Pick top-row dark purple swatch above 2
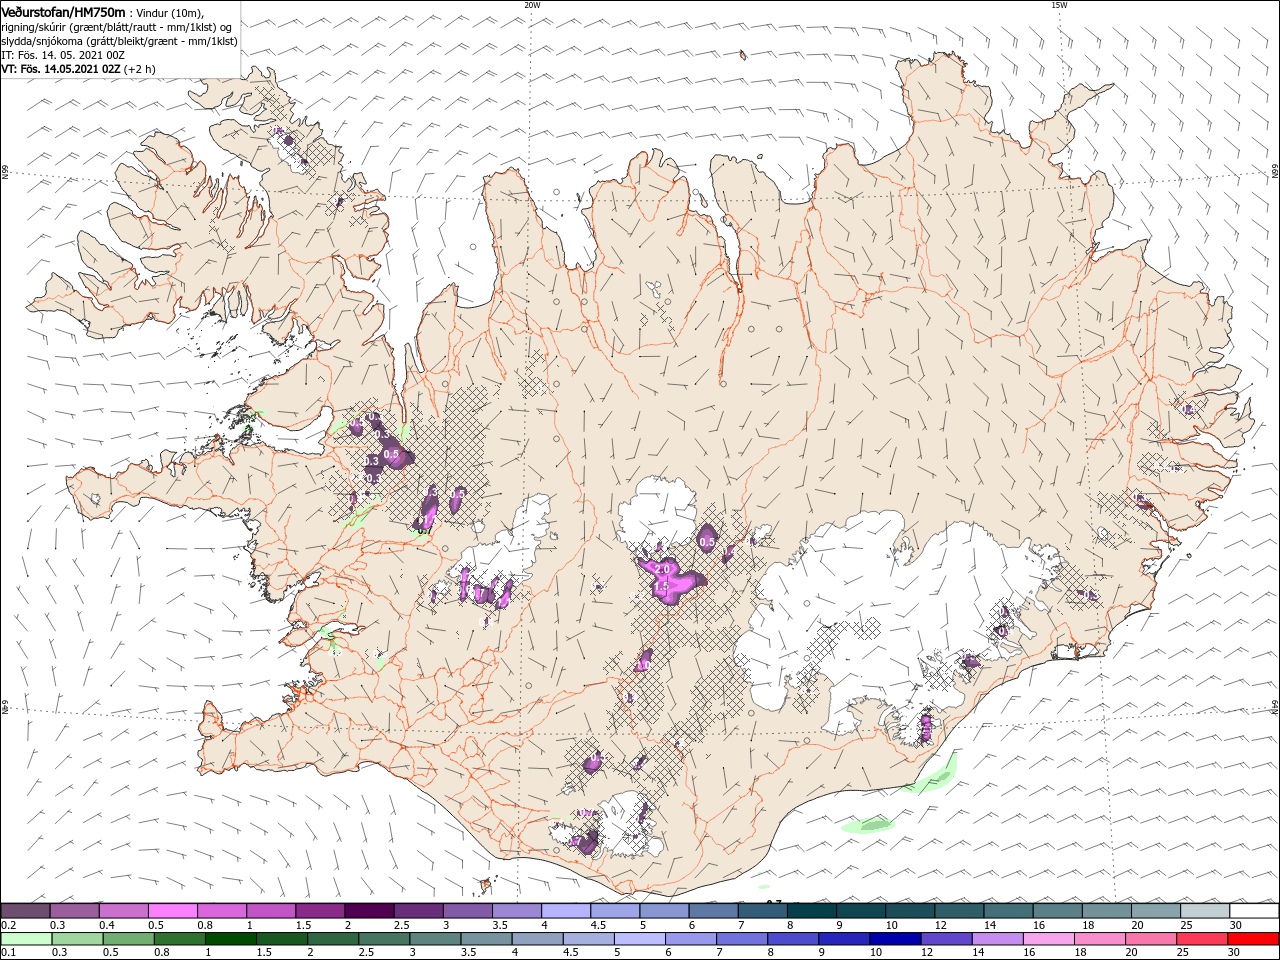 pos(369,911)
